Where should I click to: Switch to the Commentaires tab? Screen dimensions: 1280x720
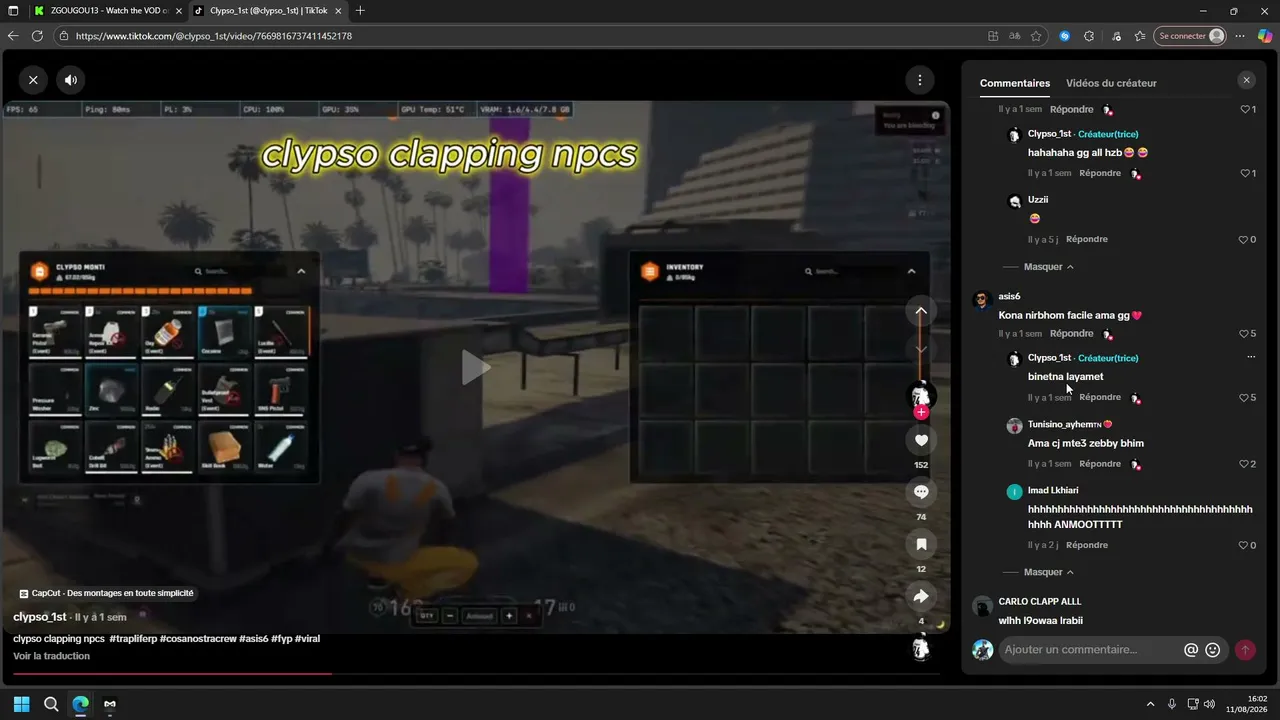coord(1015,83)
